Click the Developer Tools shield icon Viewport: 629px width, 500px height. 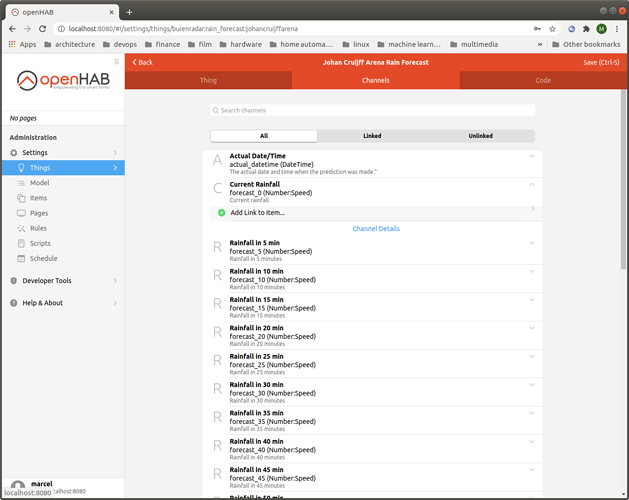tap(14, 280)
